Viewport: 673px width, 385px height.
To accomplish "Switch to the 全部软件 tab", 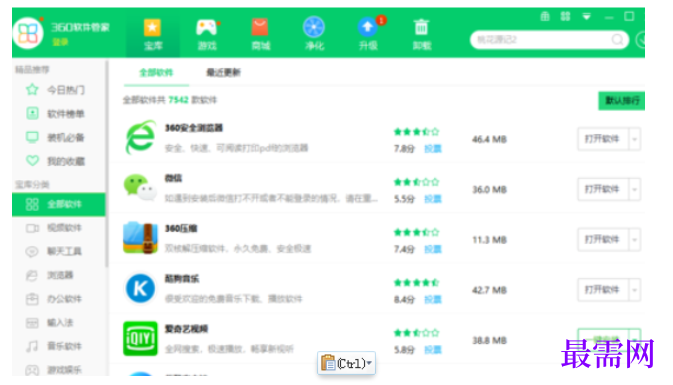I will pyautogui.click(x=156, y=73).
